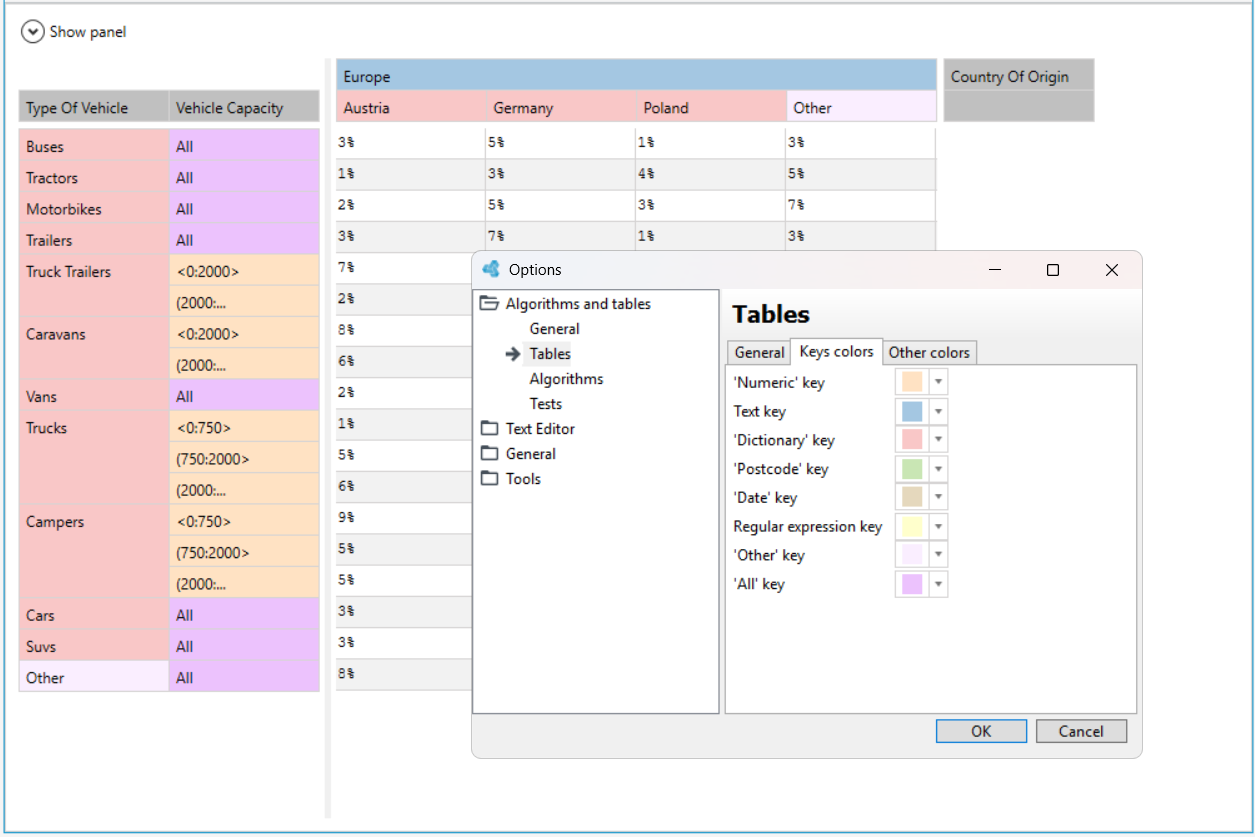
Task: Click the Poland column header
Action: (x=710, y=107)
